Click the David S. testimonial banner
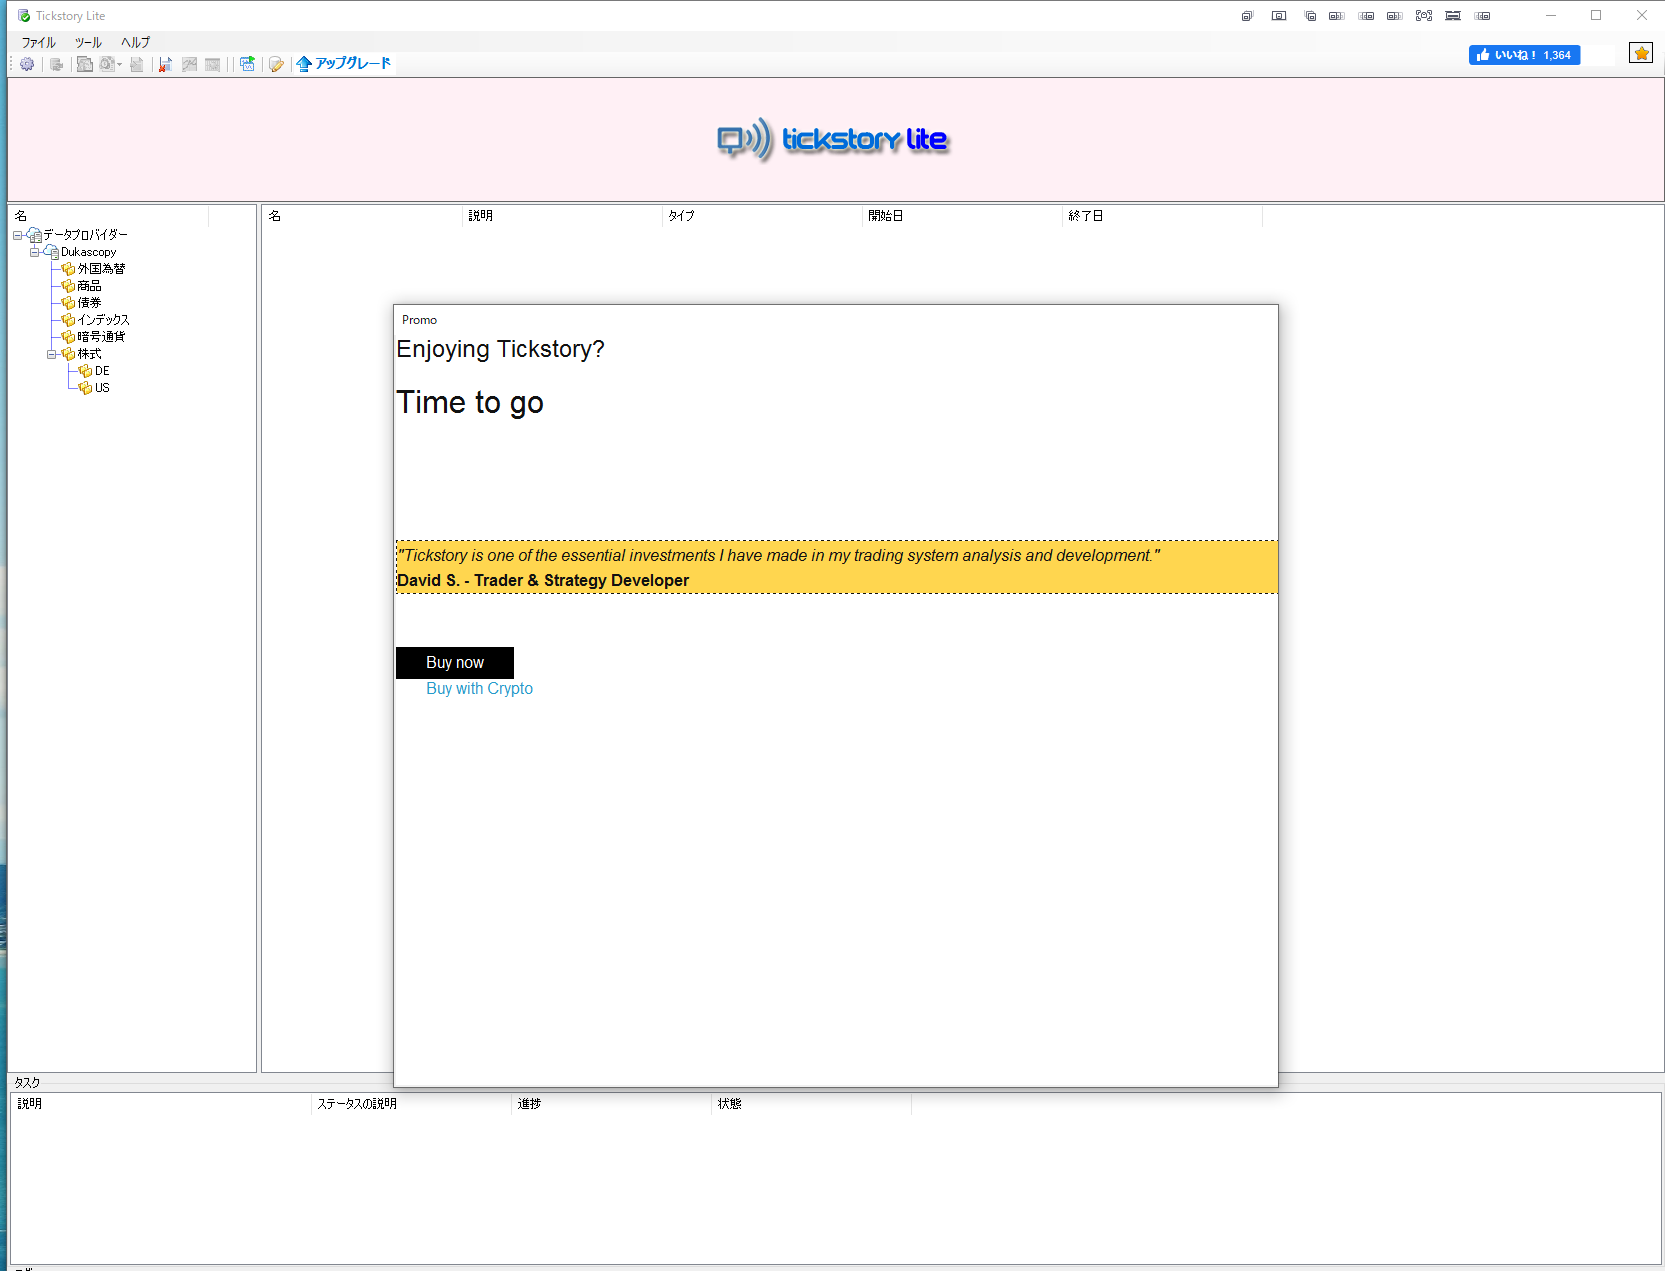This screenshot has width=1665, height=1271. pos(837,567)
